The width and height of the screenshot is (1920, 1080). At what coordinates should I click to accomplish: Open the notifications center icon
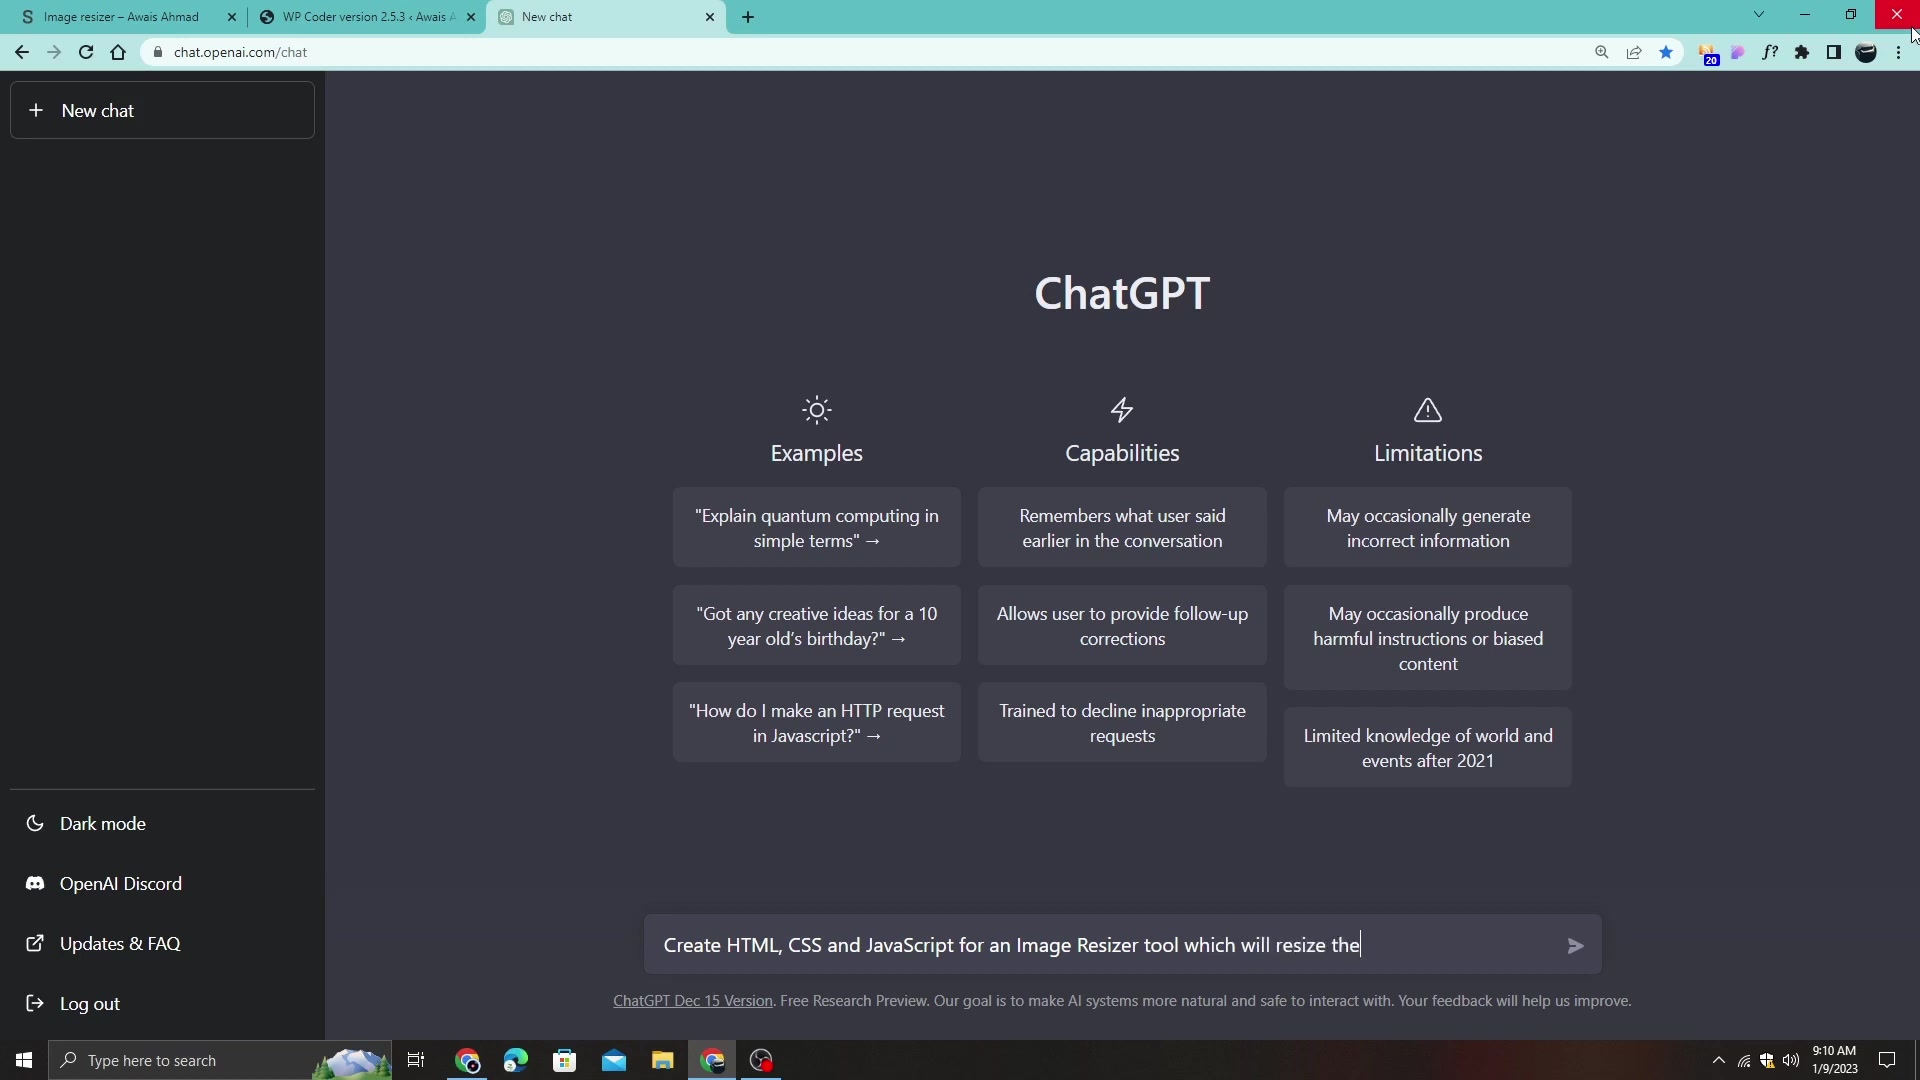click(1887, 1060)
